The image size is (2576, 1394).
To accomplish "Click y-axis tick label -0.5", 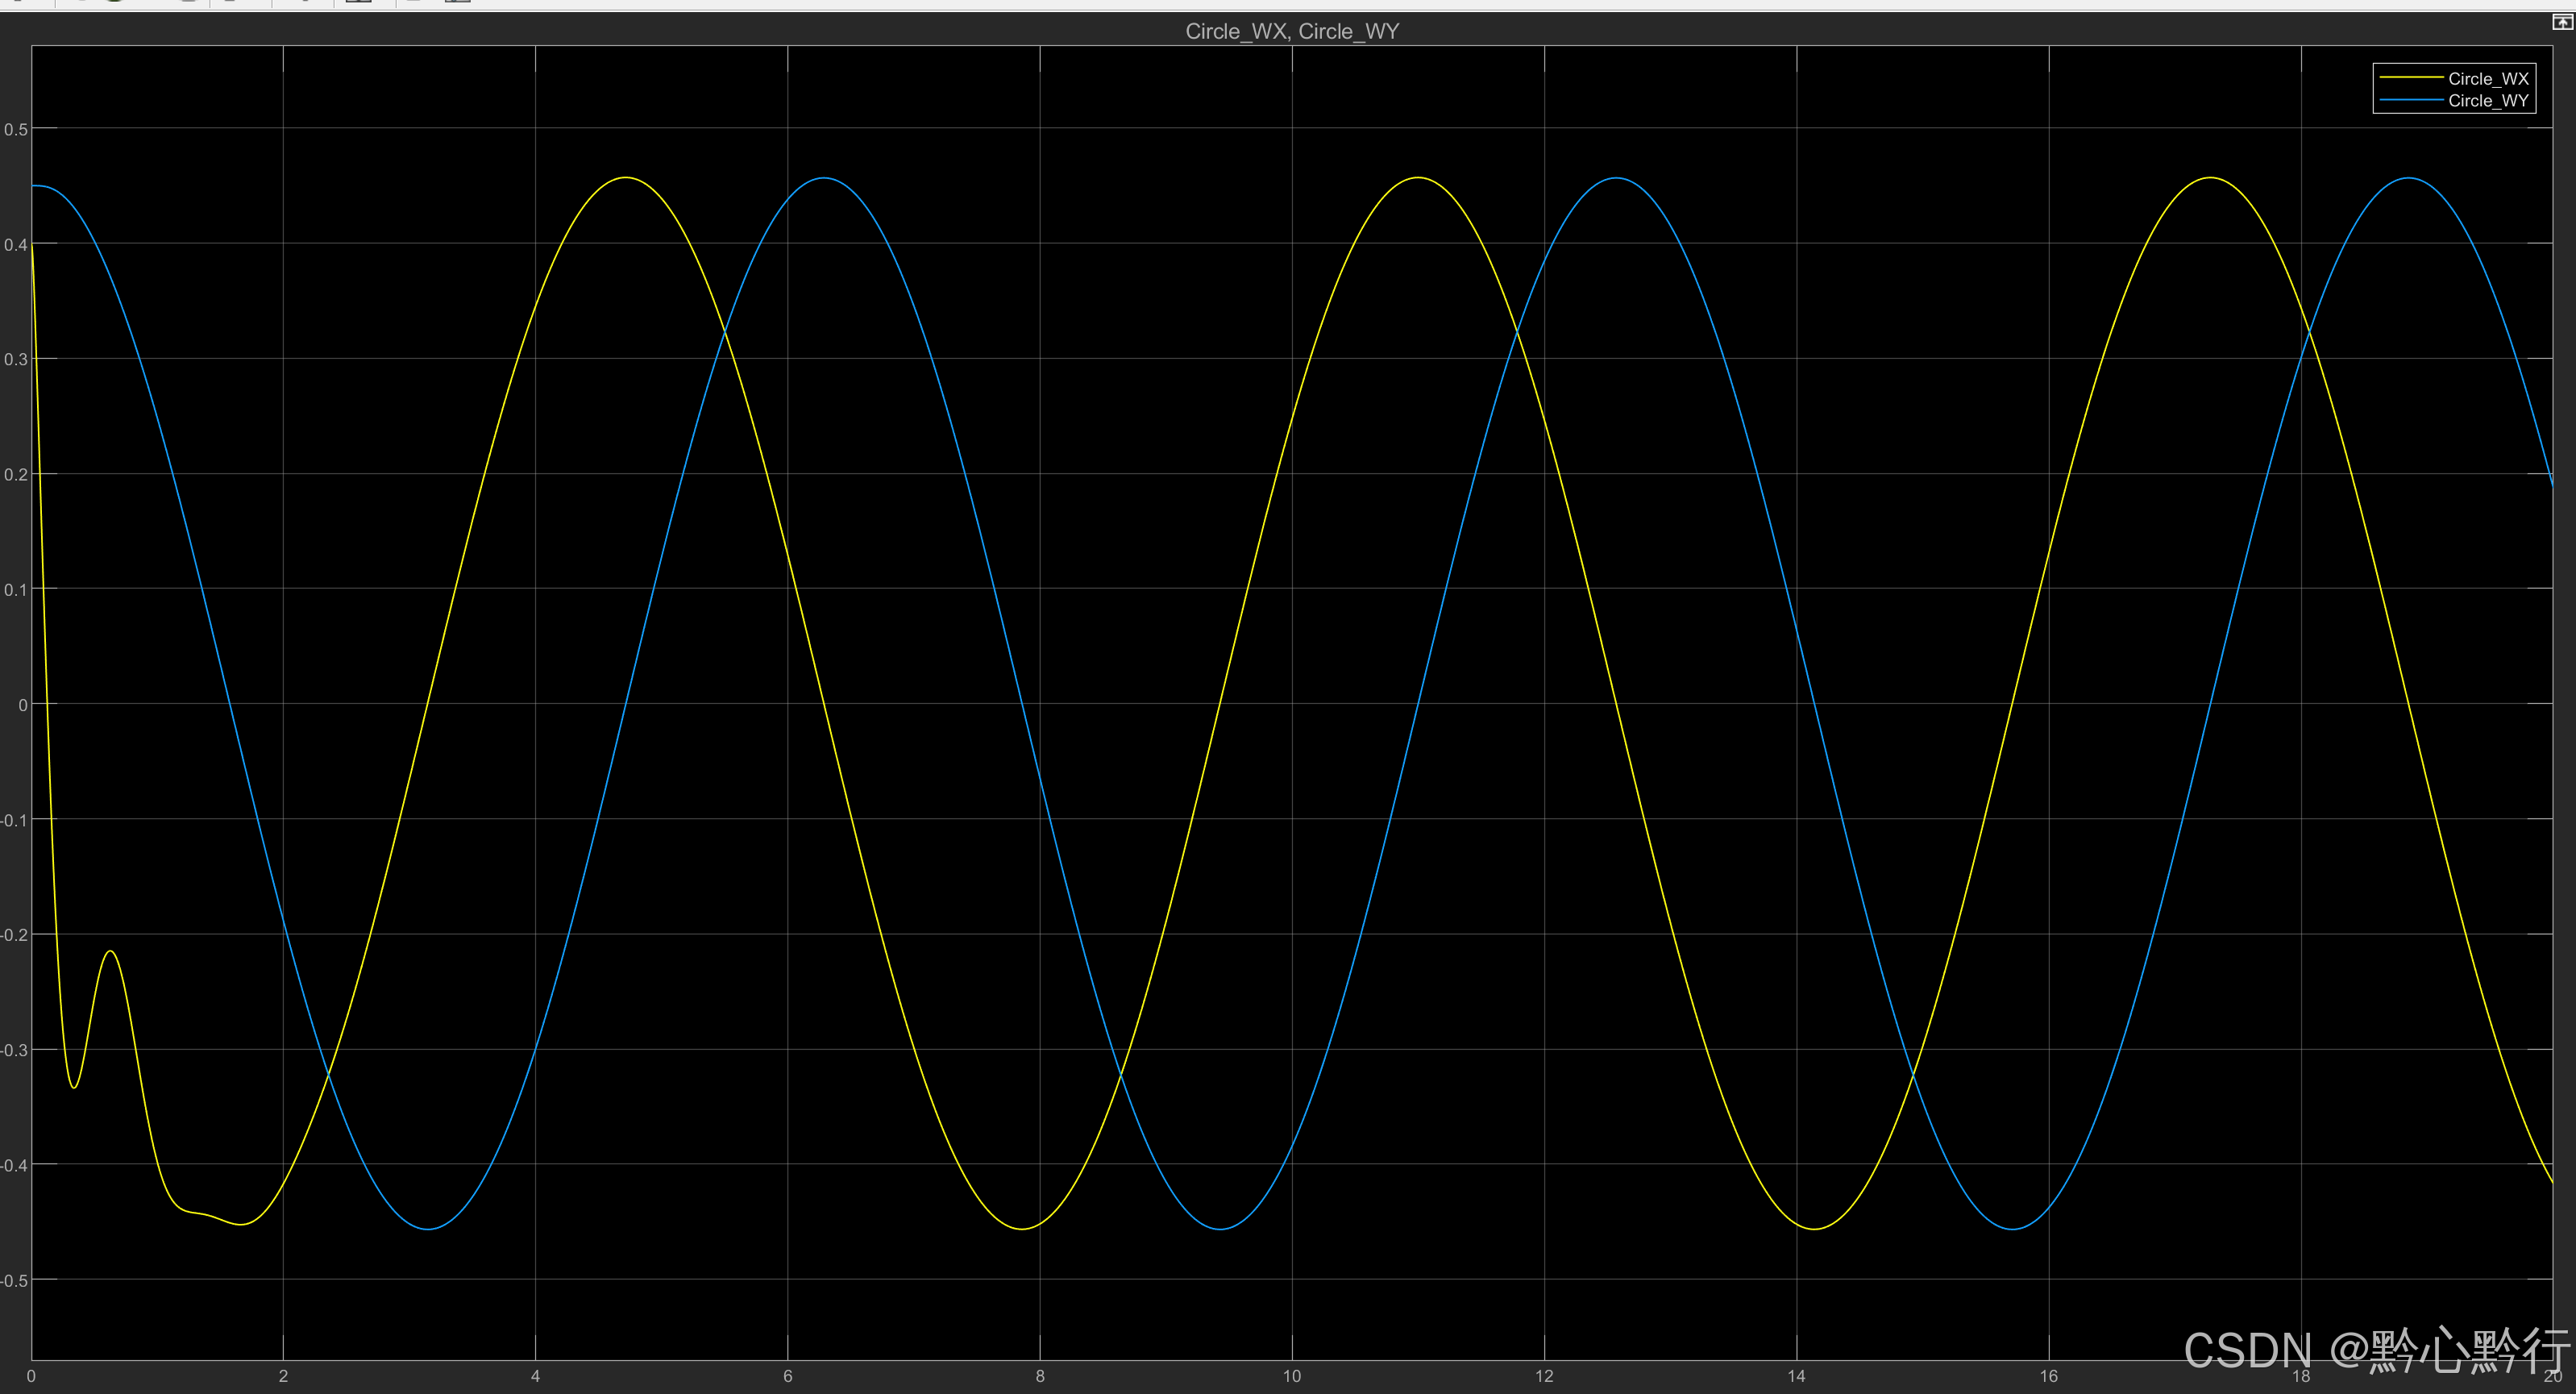I will pos(14,1281).
